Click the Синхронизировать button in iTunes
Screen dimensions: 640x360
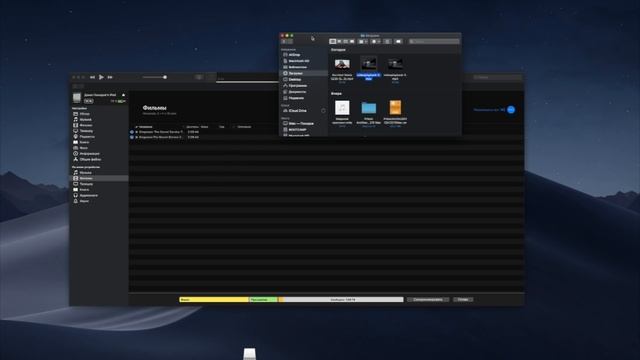pyautogui.click(x=428, y=300)
